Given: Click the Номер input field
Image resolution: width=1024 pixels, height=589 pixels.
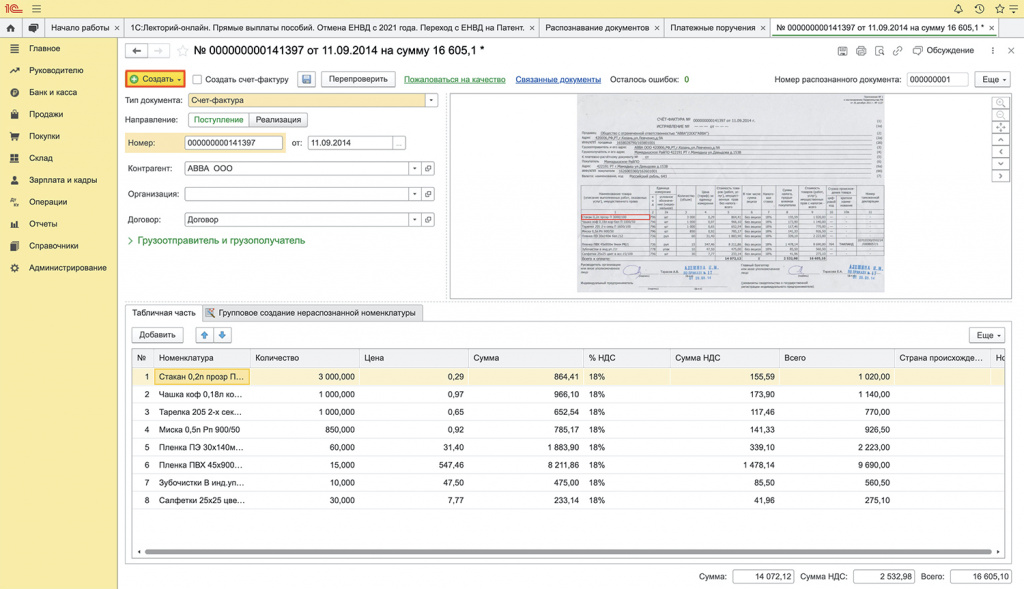Looking at the screenshot, I should pyautogui.click(x=234, y=143).
